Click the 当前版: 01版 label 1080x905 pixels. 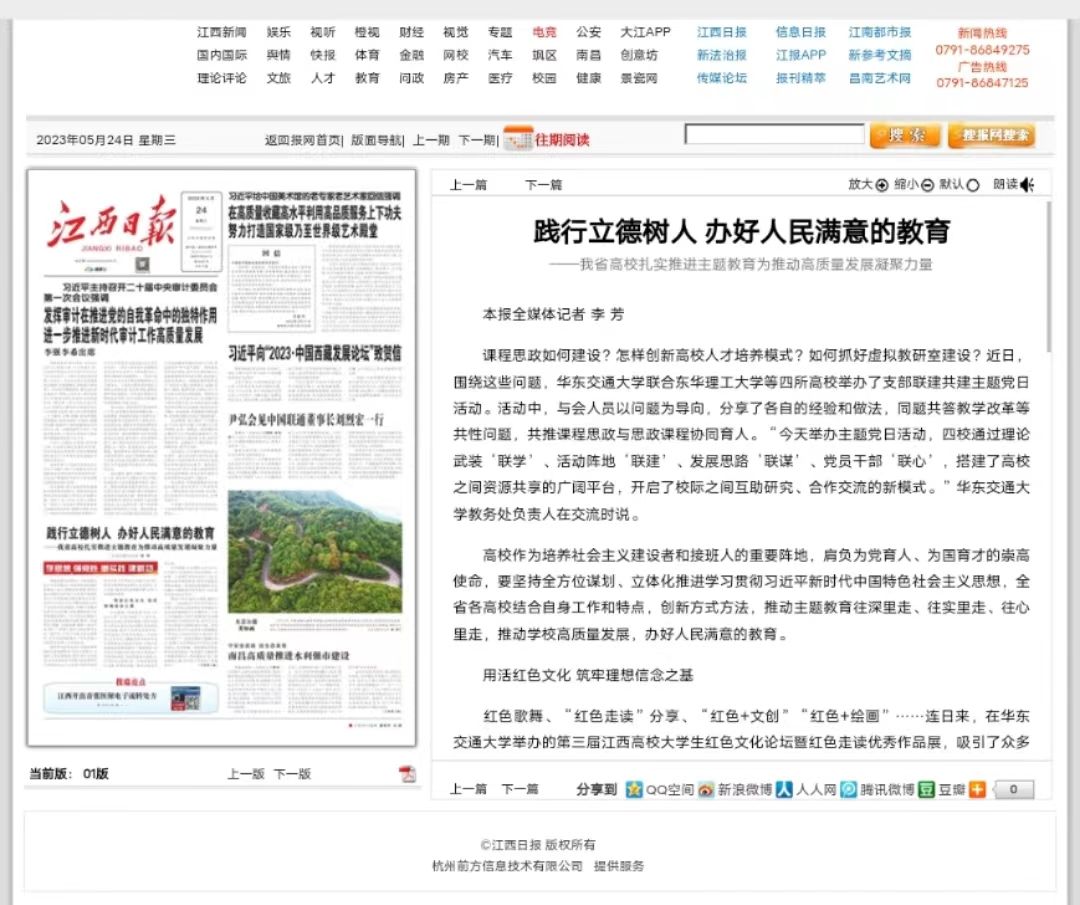coord(69,773)
